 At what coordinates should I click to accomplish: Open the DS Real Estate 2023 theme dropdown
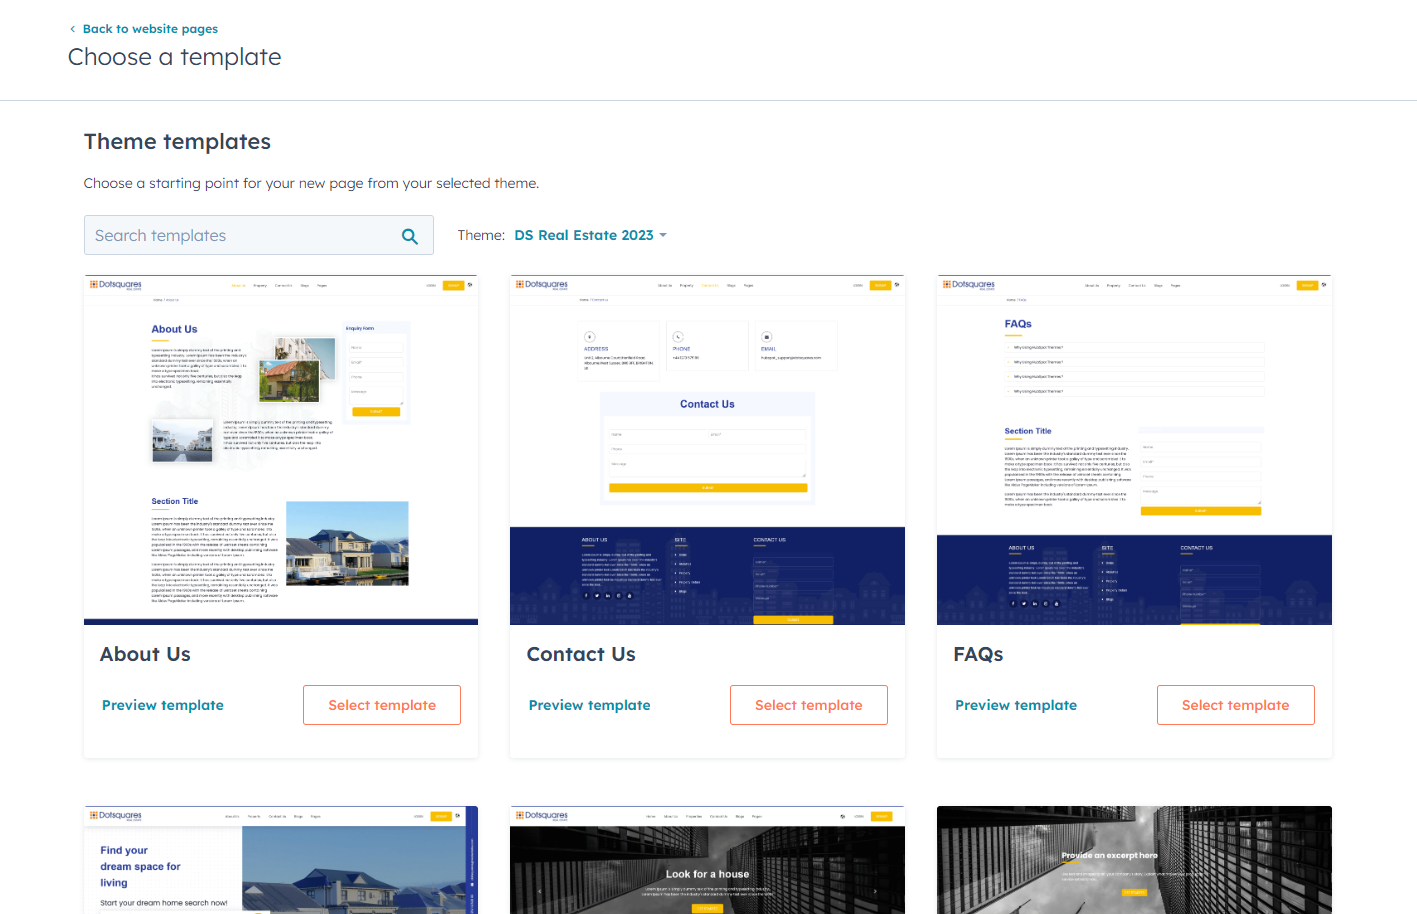click(590, 235)
